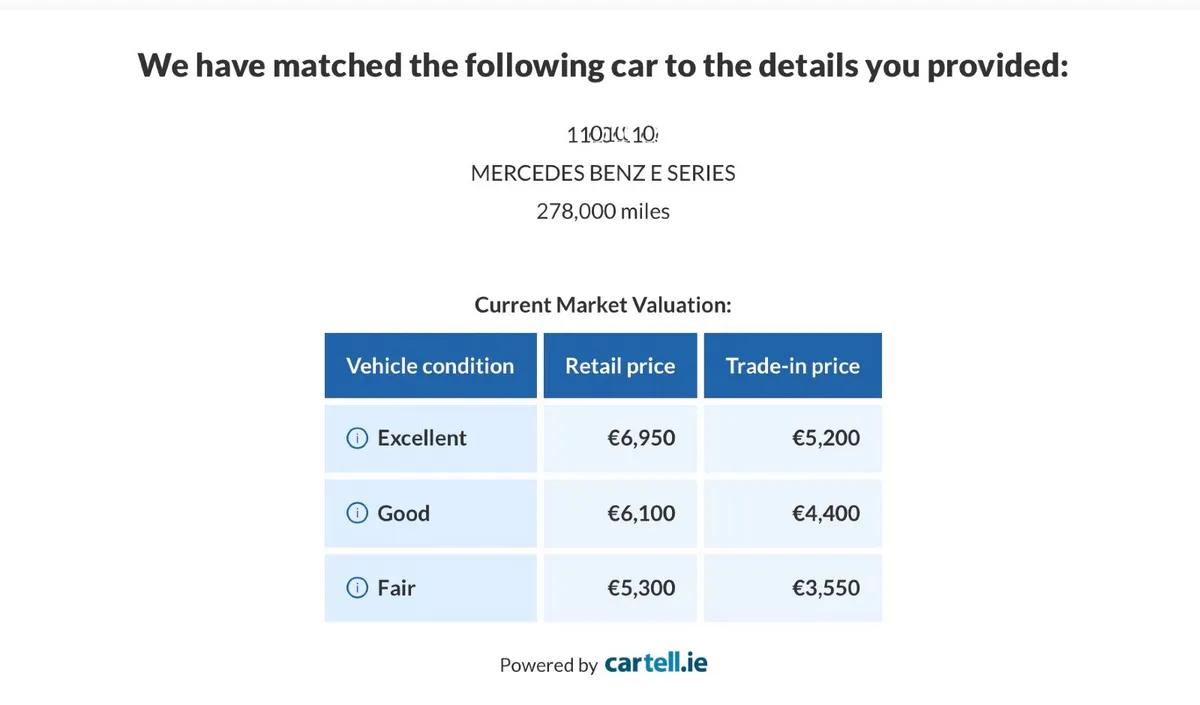Click the €6,100 retail price cell
Viewport: 1200px width, 705px height.
(x=620, y=513)
